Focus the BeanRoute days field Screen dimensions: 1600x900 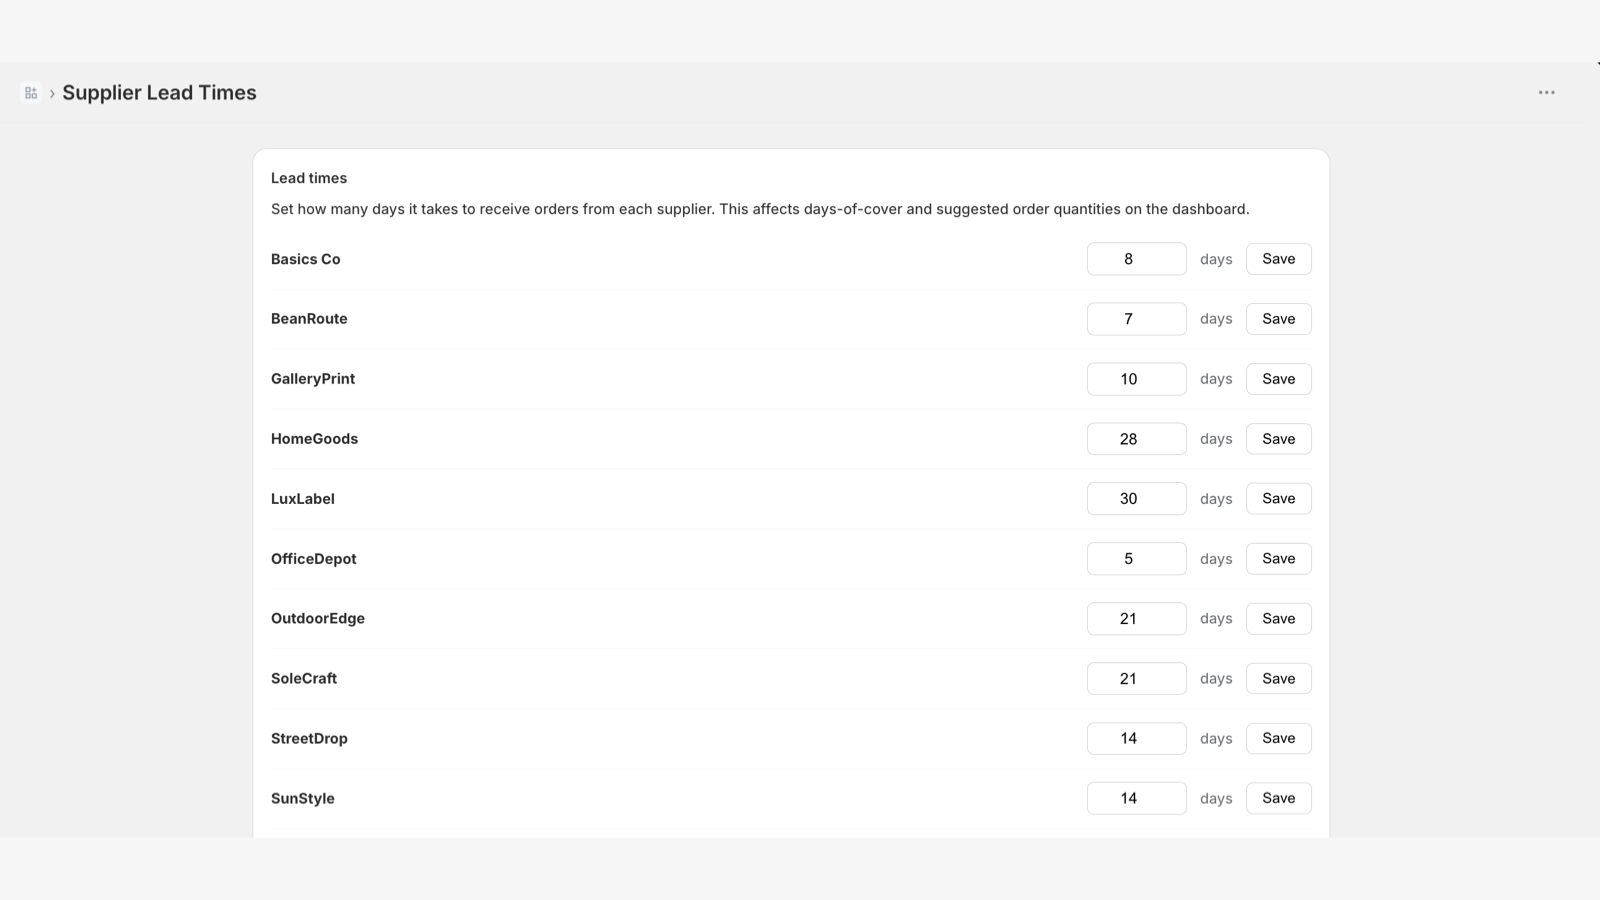[x=1136, y=319]
